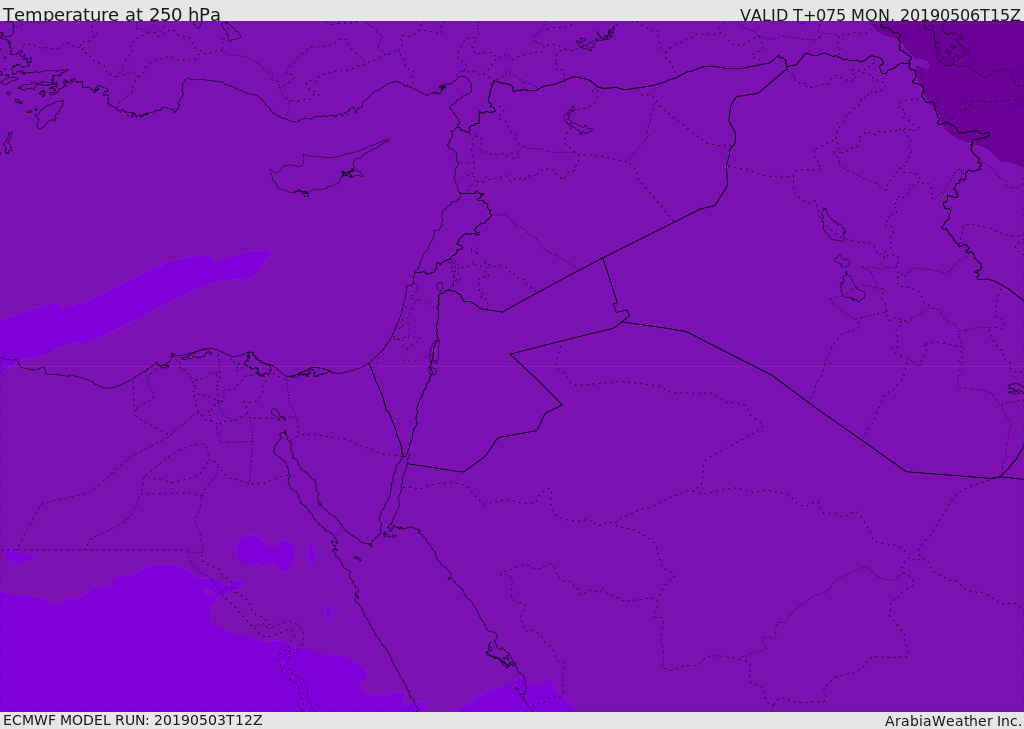Click the 'ECMWF MODEL RUN: 20190503T12Z' text
Viewport: 1024px width, 729px height.
(x=133, y=720)
